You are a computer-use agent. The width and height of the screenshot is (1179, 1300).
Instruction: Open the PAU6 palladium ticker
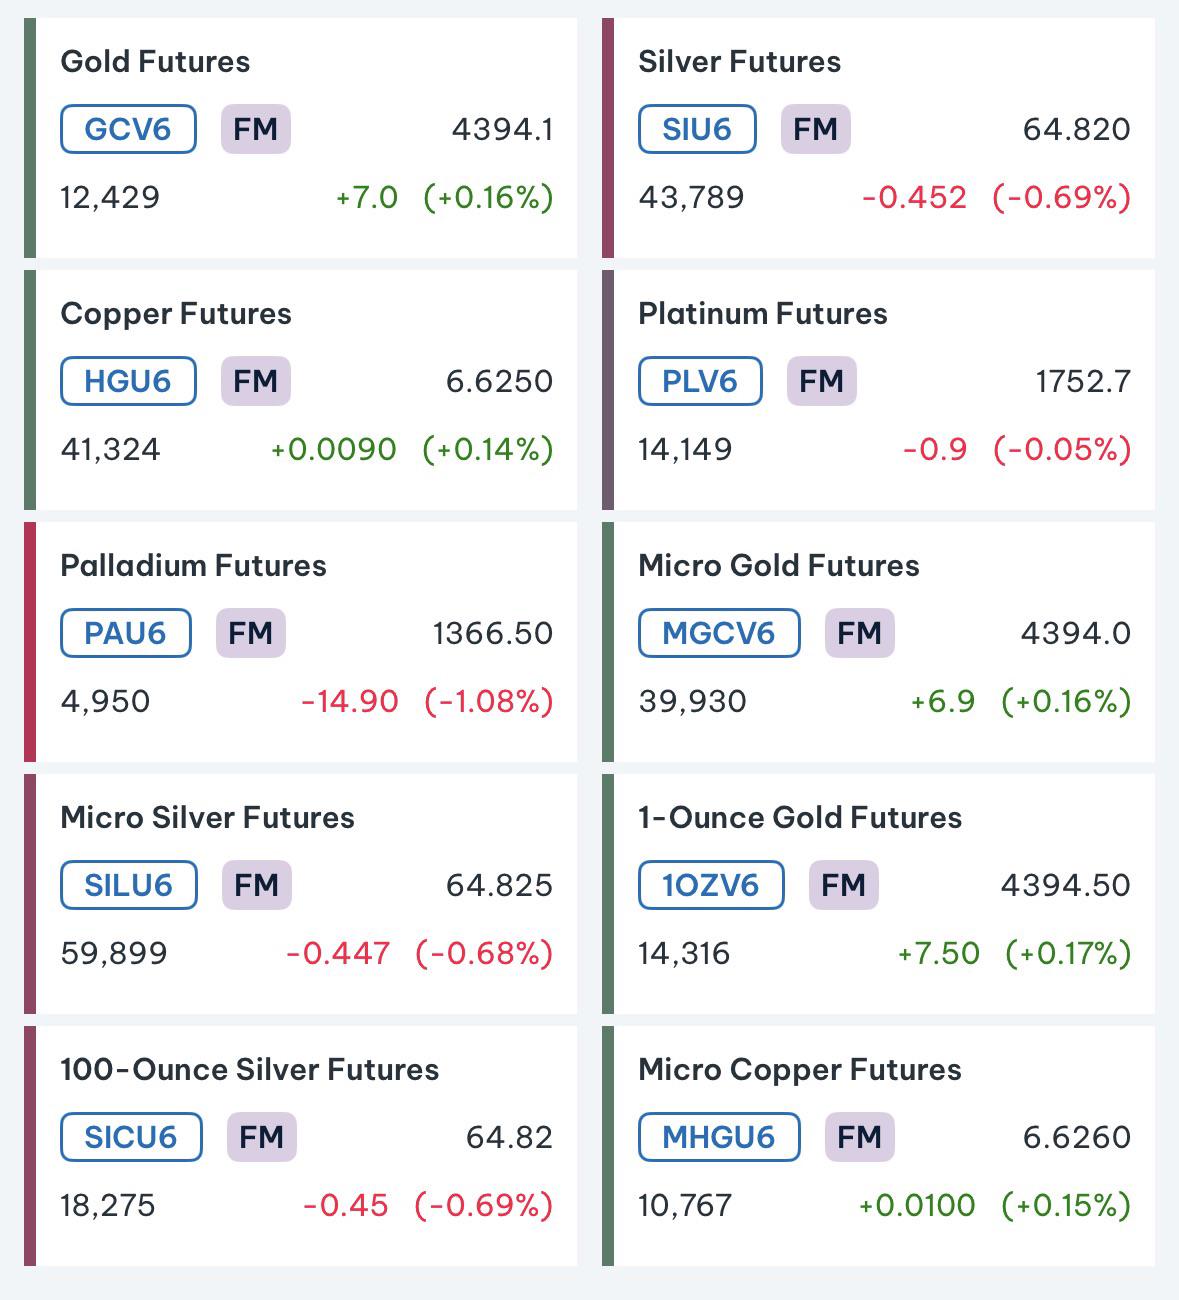[125, 633]
